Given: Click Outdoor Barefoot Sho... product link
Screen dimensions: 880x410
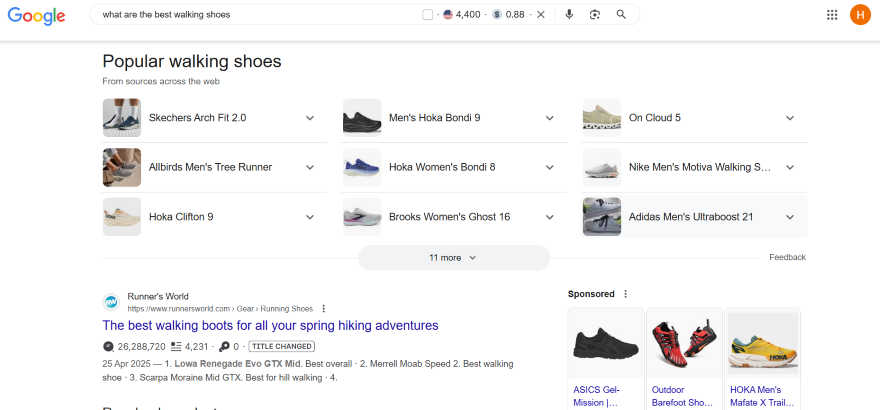Looking at the screenshot, I should (682, 396).
